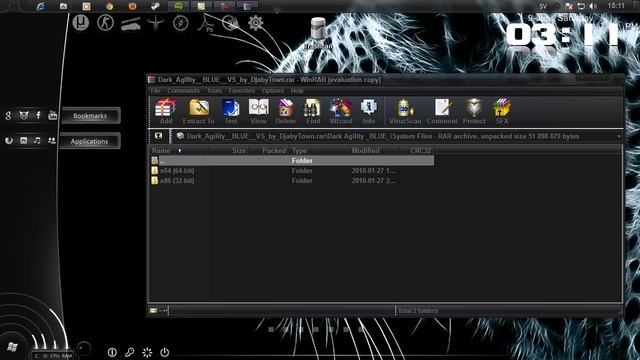Viewport: 640px width, 360px height.
Task: Launch uTorrent from the top dock
Action: [81, 22]
